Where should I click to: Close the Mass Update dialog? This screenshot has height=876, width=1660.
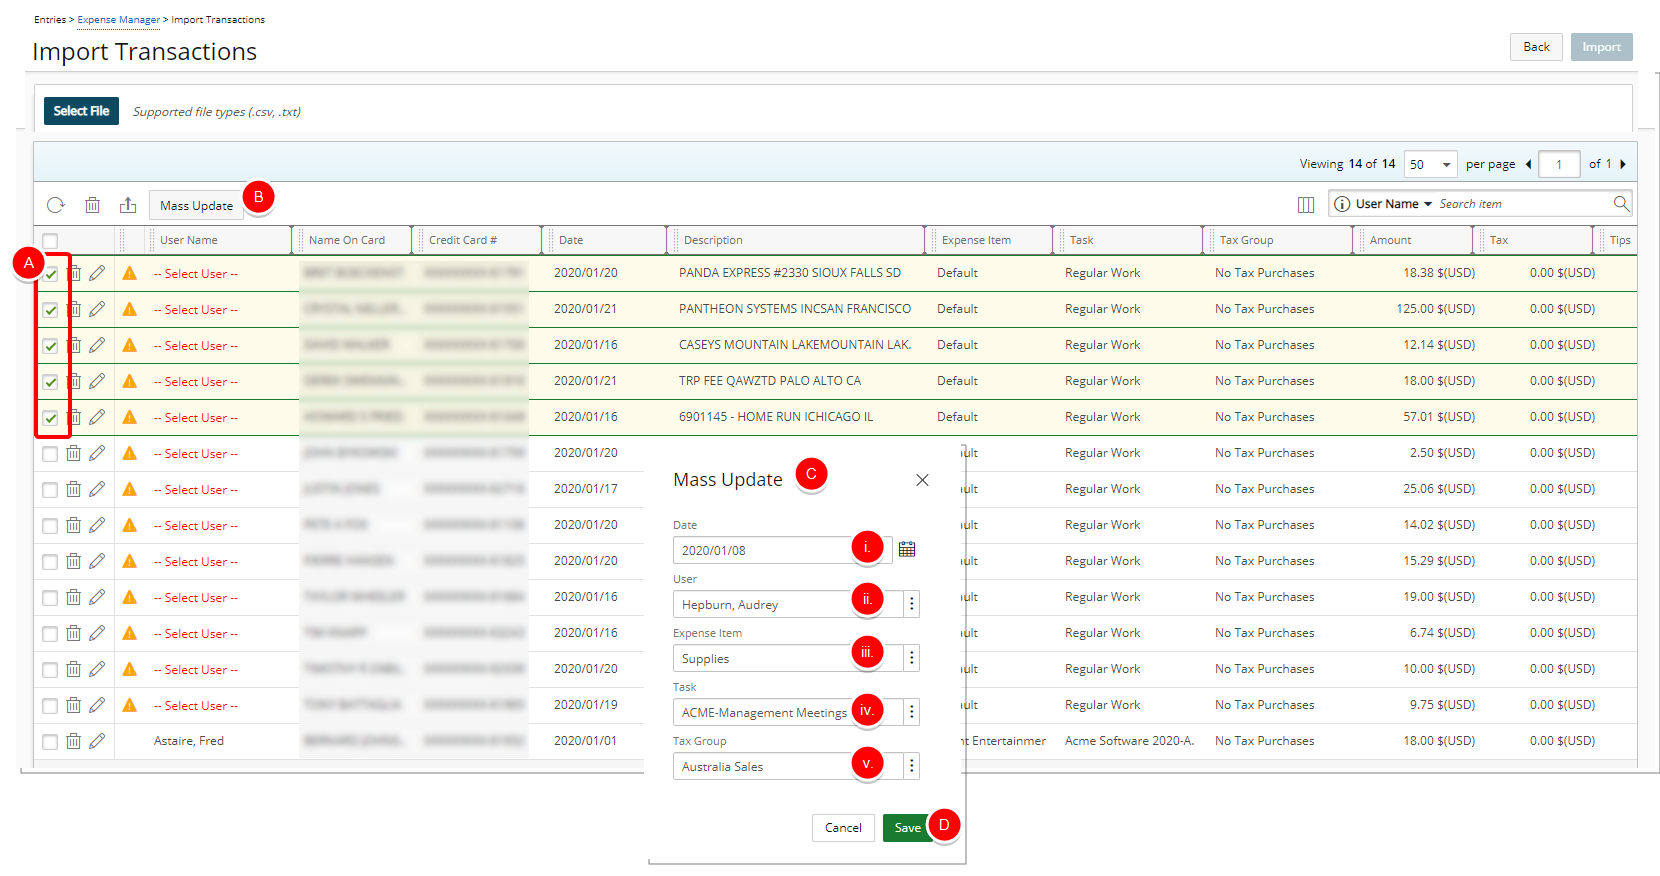(x=922, y=480)
